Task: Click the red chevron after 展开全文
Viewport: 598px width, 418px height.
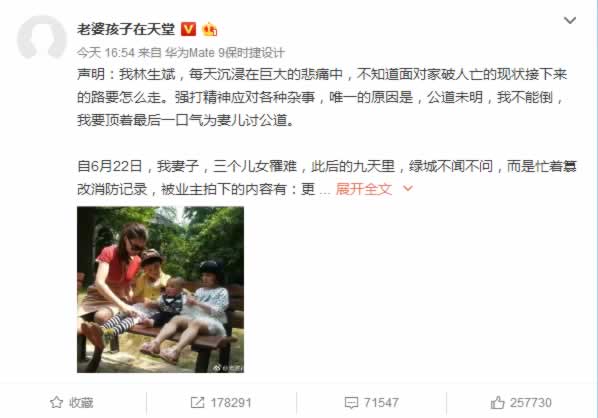Action: (408, 188)
